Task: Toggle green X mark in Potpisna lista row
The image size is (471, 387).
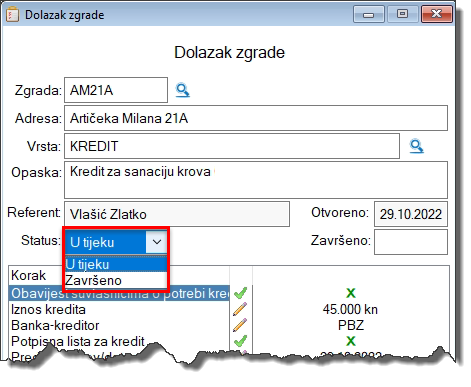Action: pos(351,341)
